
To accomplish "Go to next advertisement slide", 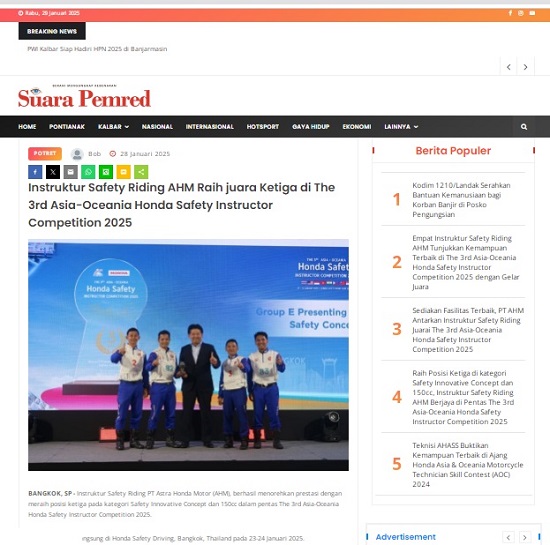I will click(x=525, y=537).
